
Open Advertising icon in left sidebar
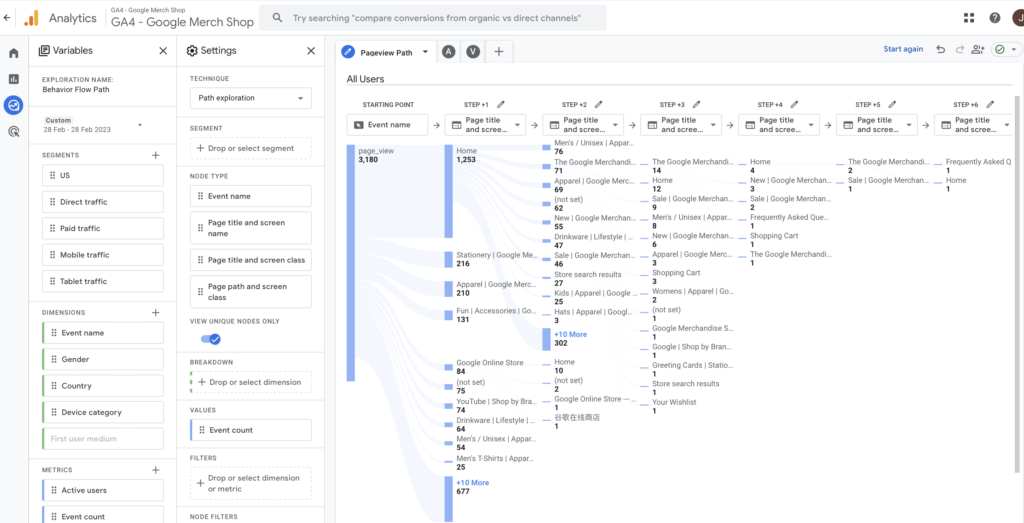pyautogui.click(x=14, y=131)
